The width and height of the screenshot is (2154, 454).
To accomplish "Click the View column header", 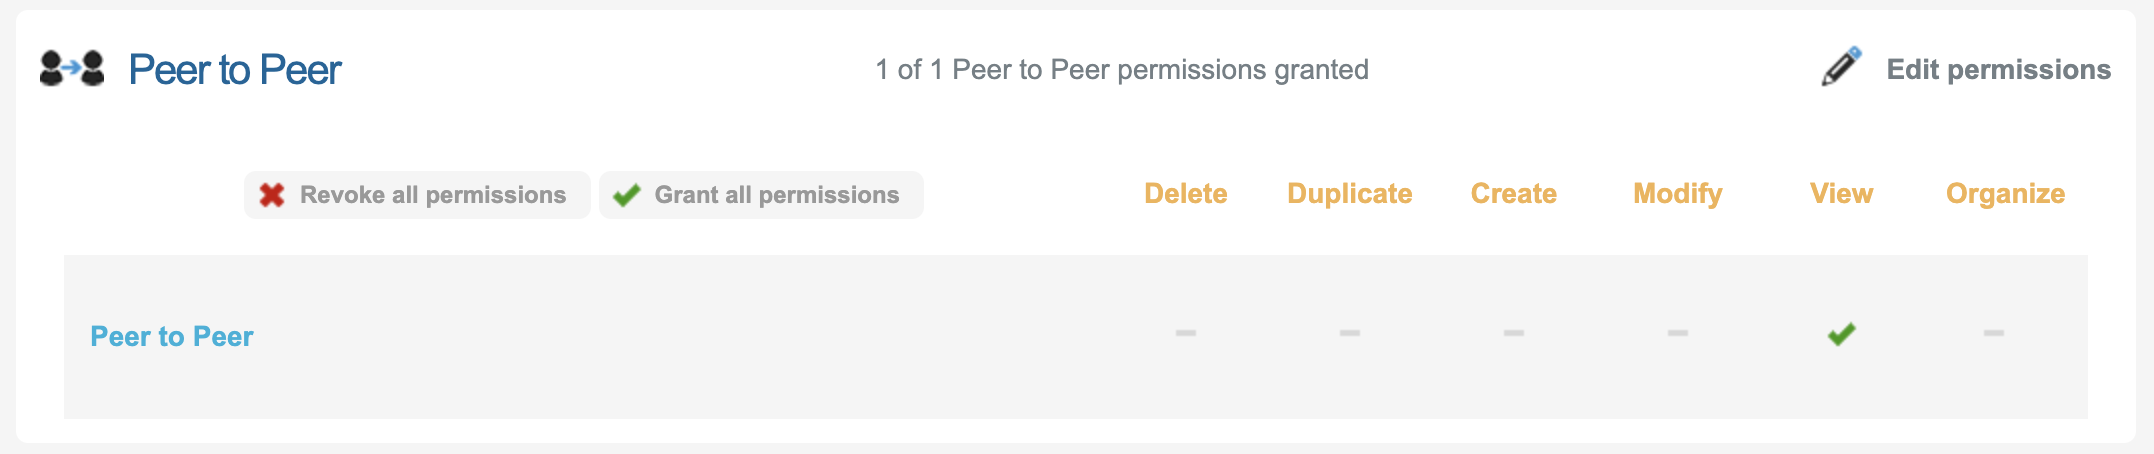I will pos(1841,193).
